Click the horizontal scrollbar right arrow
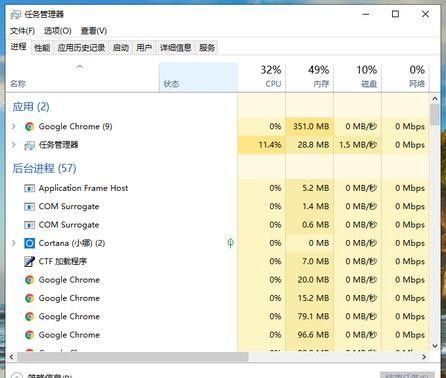Screen dimensions: 446x378 coord(424,357)
